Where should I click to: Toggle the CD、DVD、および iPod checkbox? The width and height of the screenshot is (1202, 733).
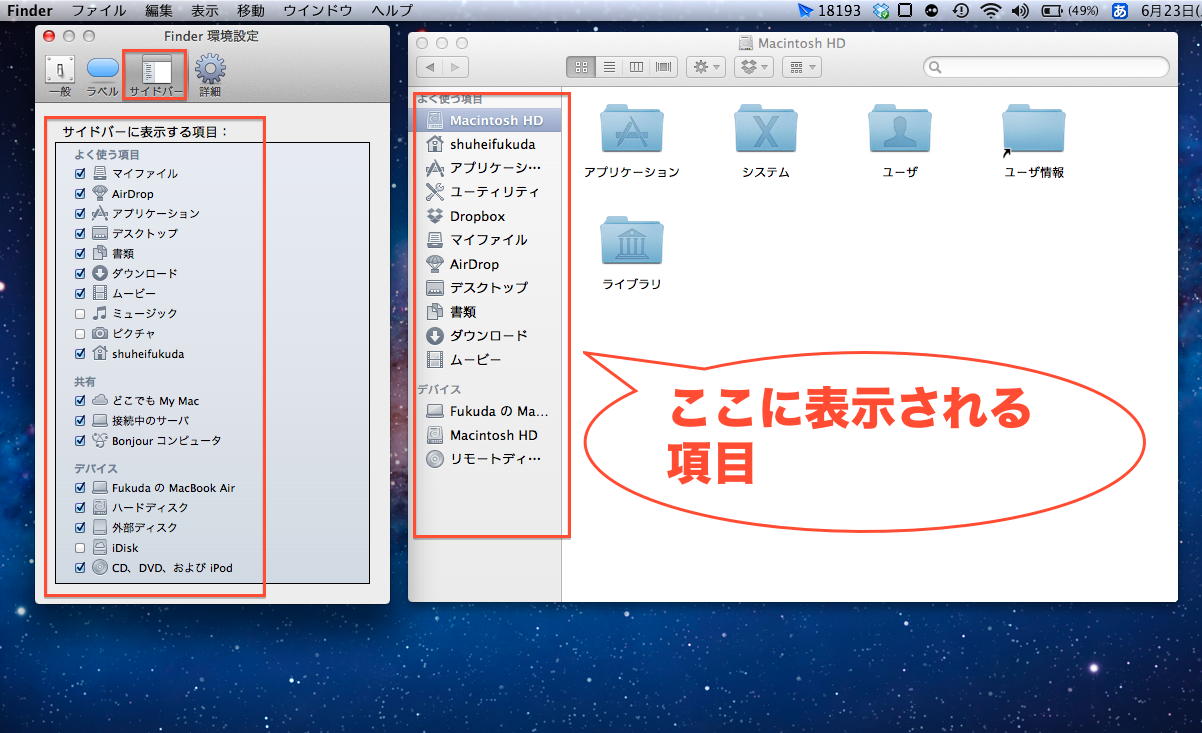pyautogui.click(x=80, y=568)
